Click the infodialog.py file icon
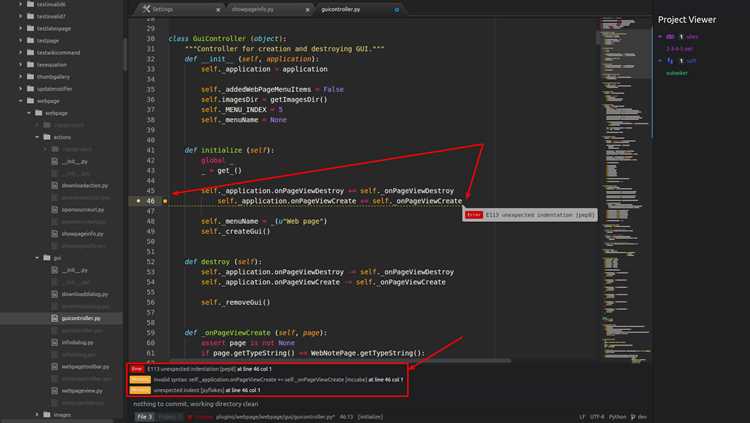 [55, 343]
